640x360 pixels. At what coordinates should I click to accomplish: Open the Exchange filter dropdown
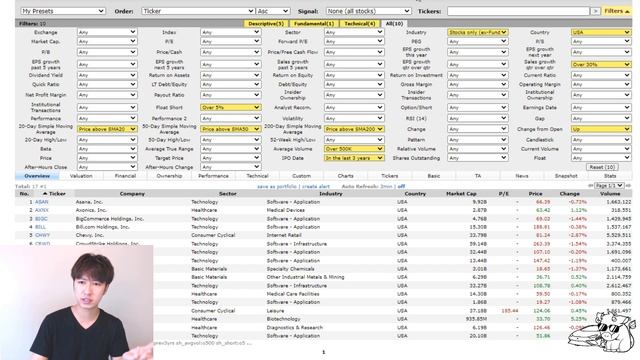point(107,32)
